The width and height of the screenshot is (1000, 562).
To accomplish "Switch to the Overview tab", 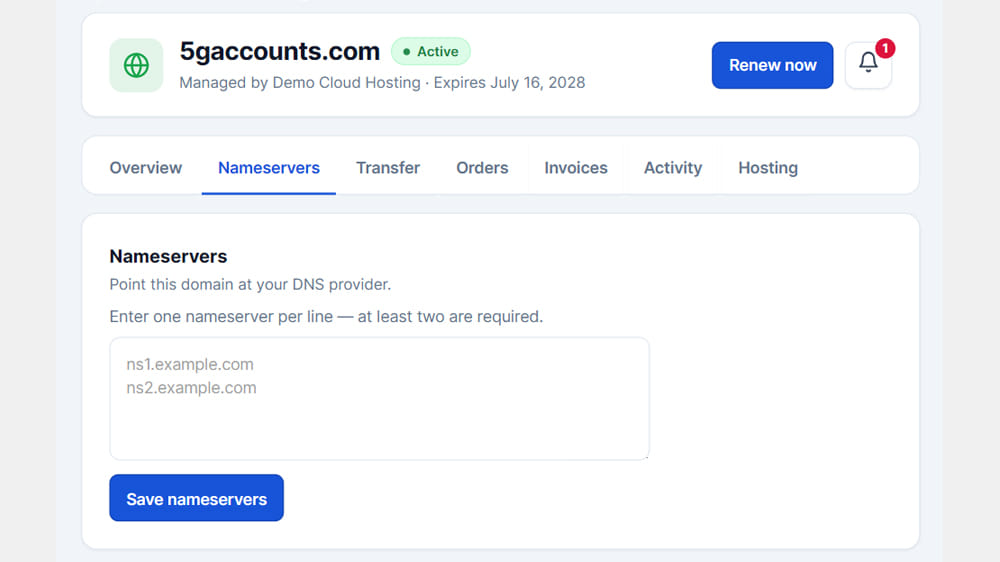I will tap(145, 168).
